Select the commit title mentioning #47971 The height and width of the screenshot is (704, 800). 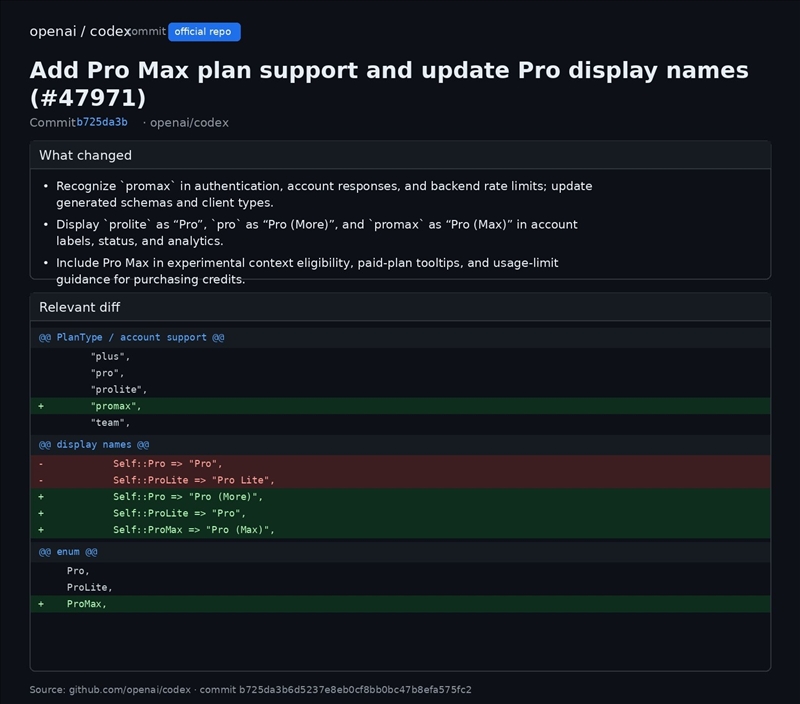[x=389, y=84]
